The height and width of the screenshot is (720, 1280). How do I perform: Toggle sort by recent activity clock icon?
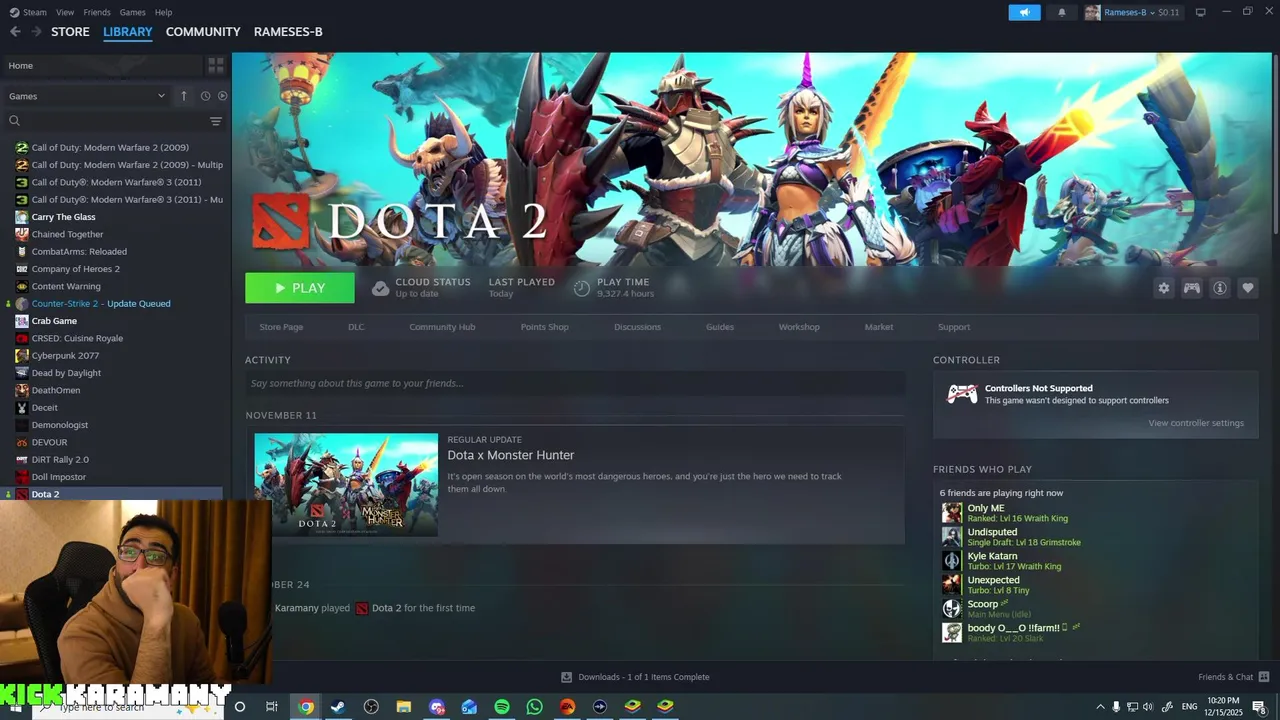pyautogui.click(x=205, y=96)
